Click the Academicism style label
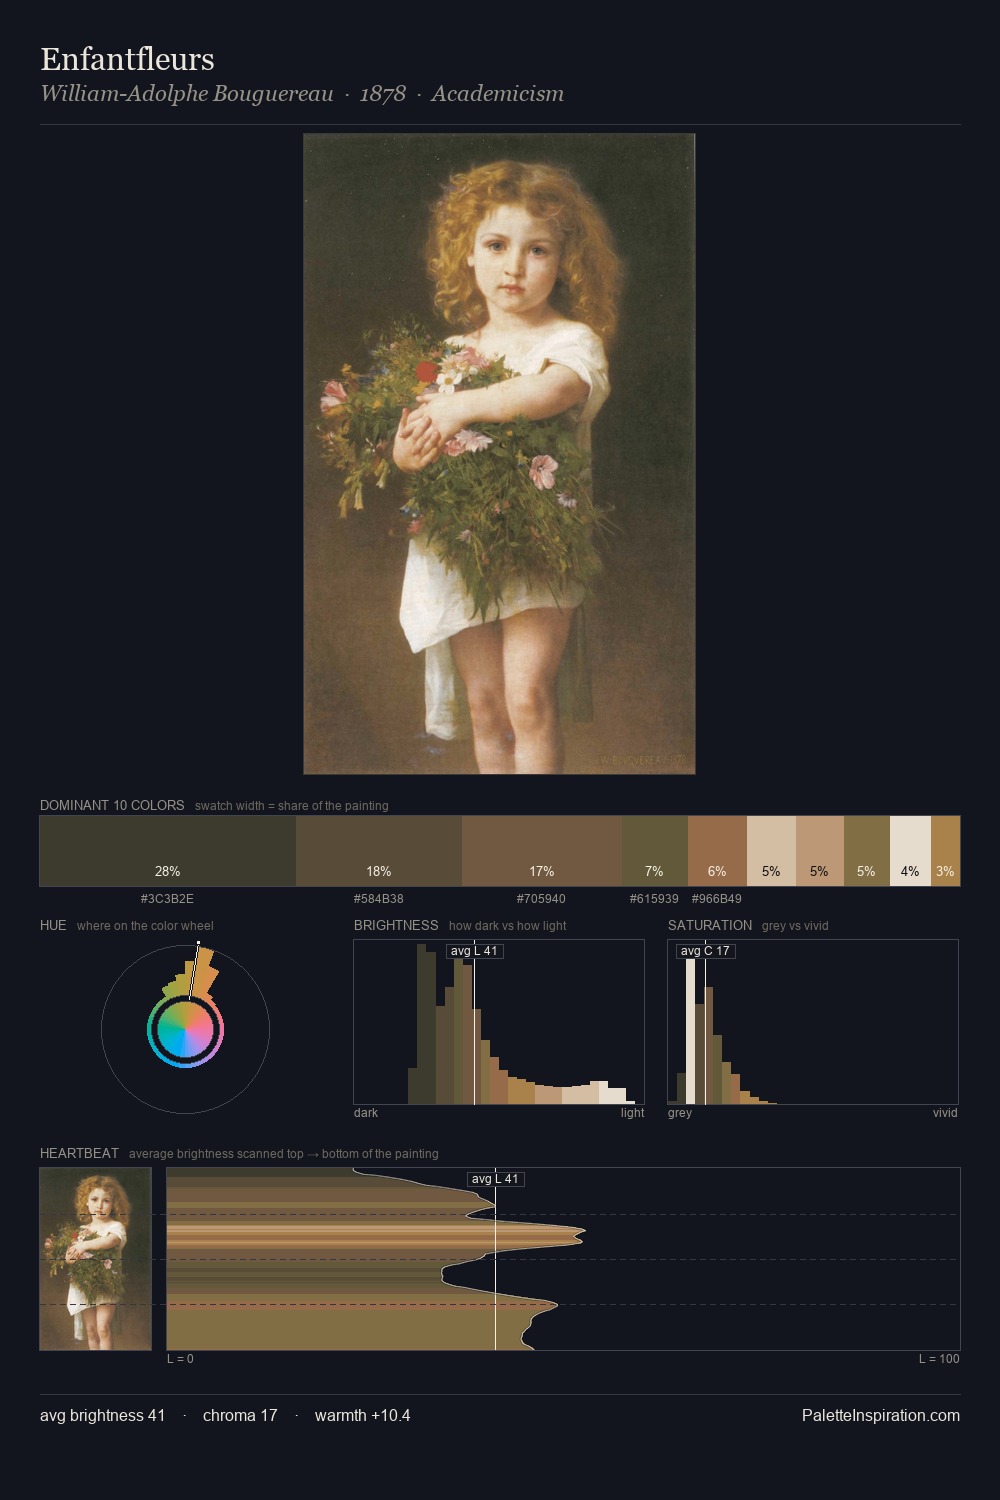 (x=498, y=94)
